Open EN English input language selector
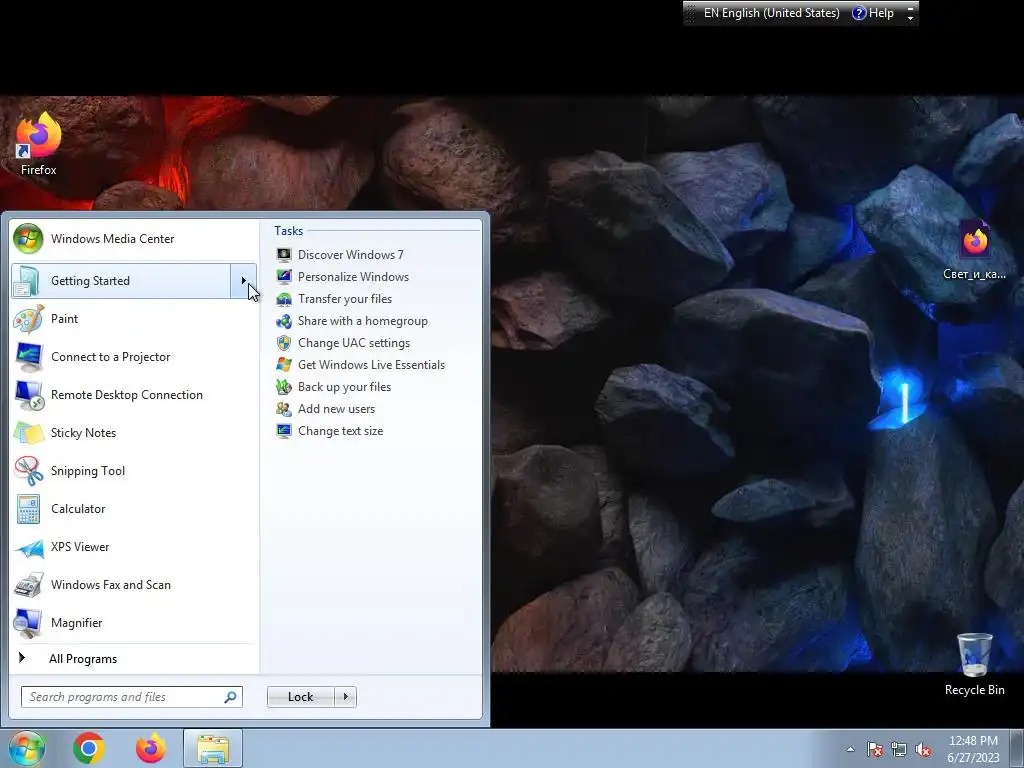Screen dimensions: 1024x768 tap(772, 13)
